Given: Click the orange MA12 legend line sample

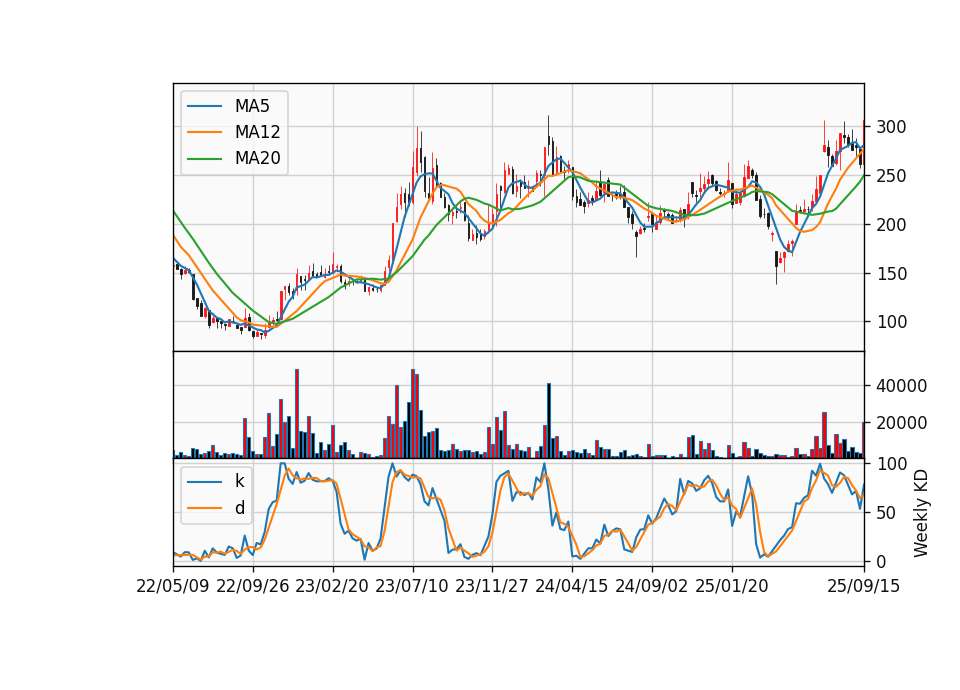Looking at the screenshot, I should tap(204, 132).
